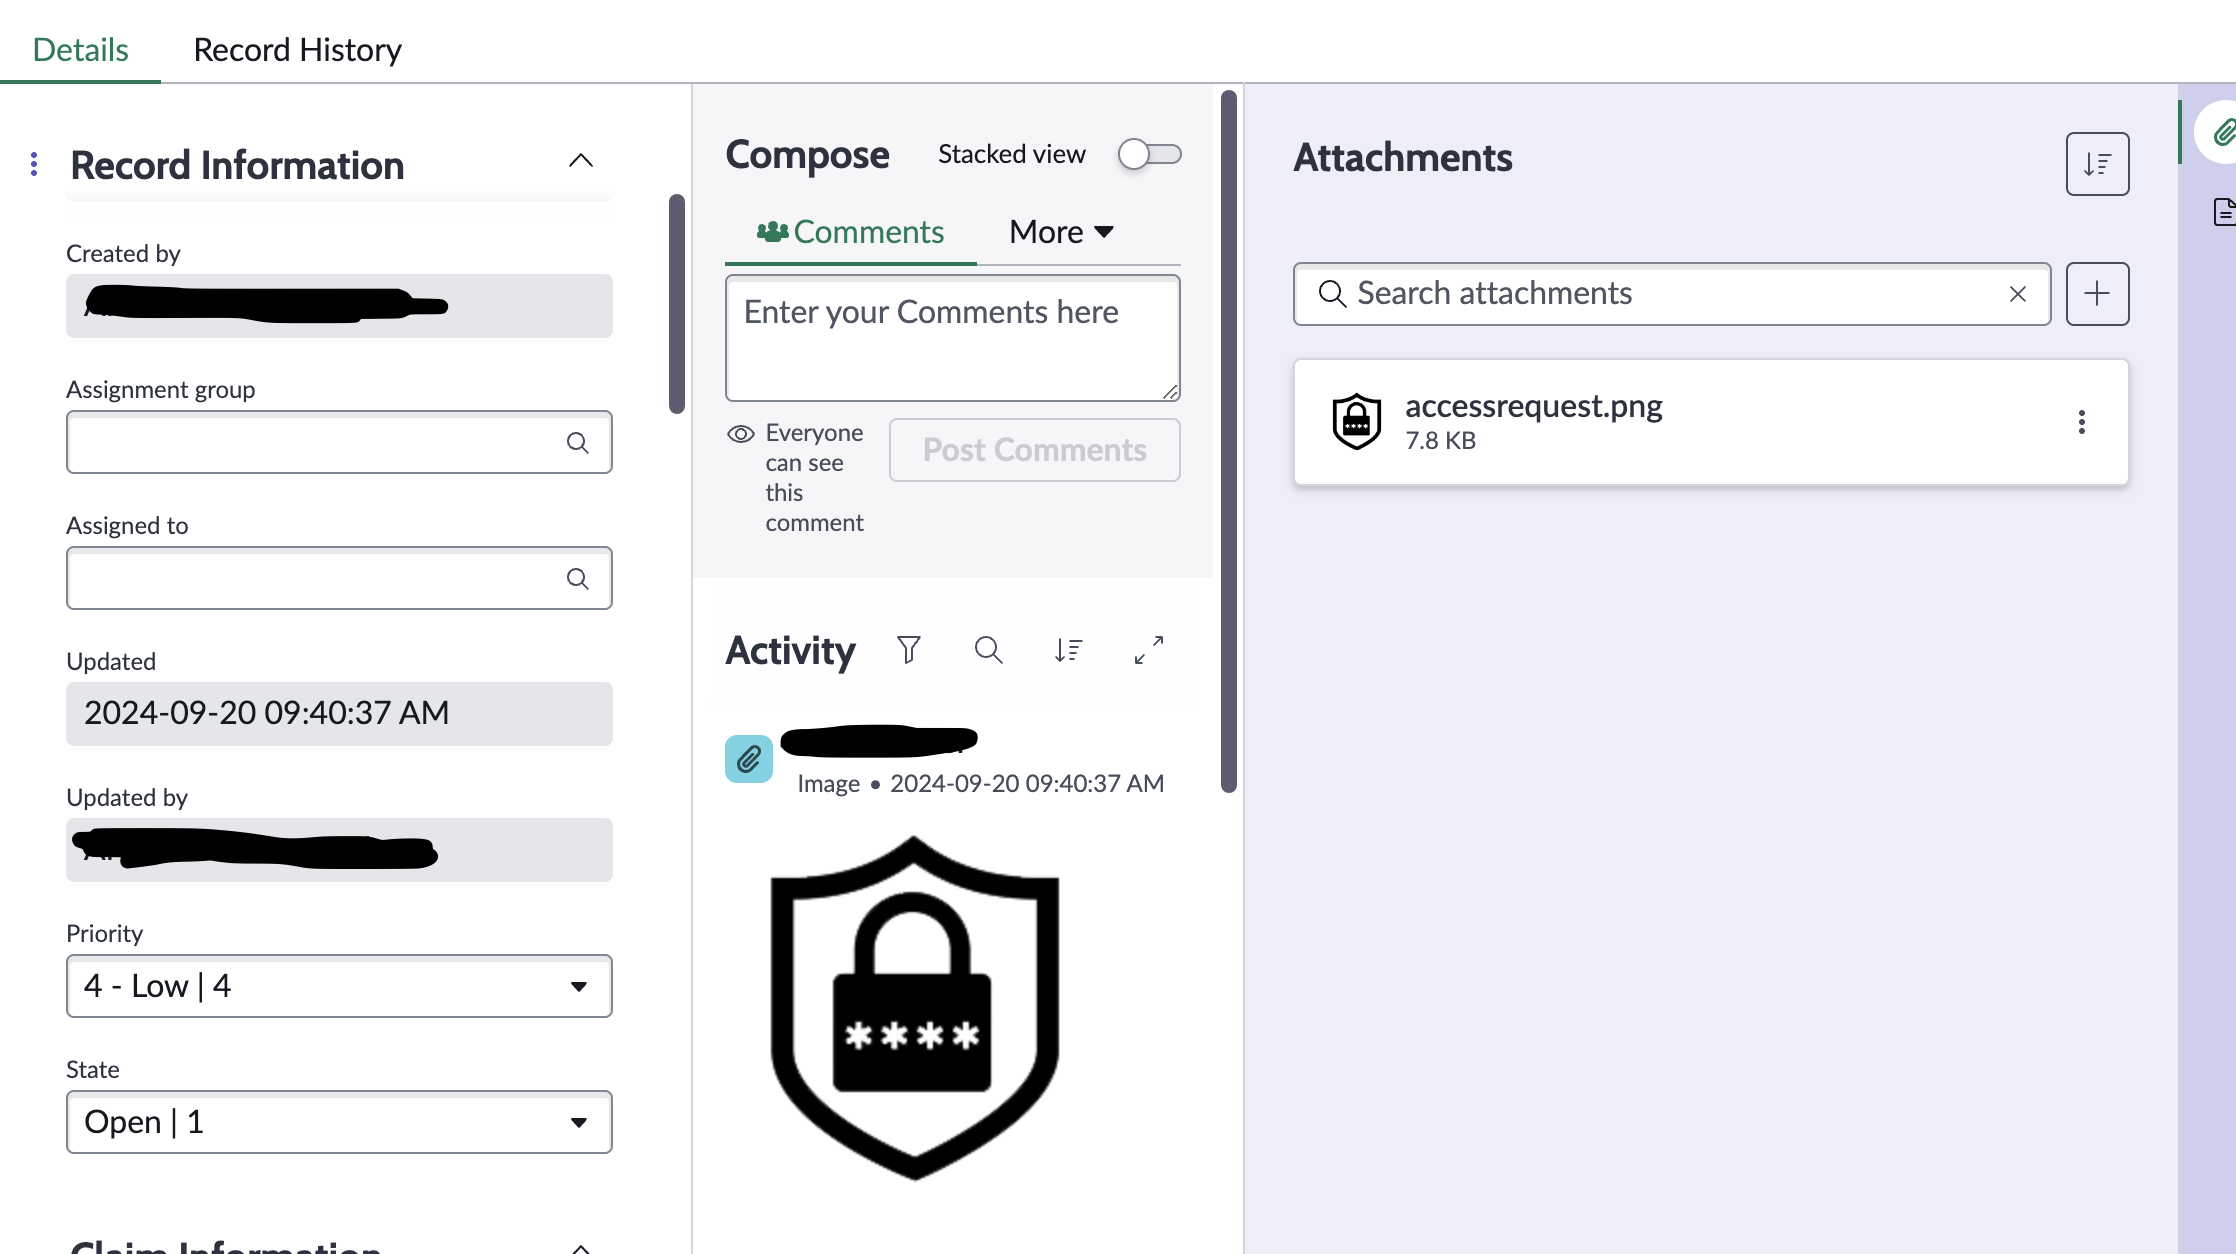Click the Assignment group lookup search icon
This screenshot has width=2236, height=1254.
tap(577, 442)
